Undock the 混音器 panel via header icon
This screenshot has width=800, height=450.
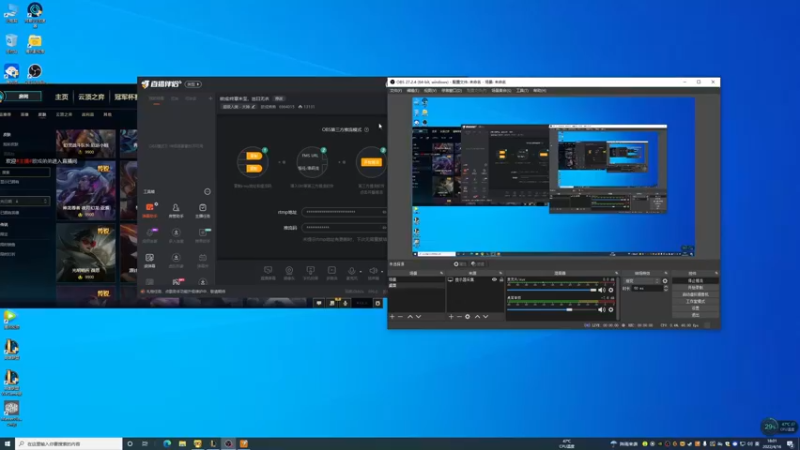tap(616, 273)
